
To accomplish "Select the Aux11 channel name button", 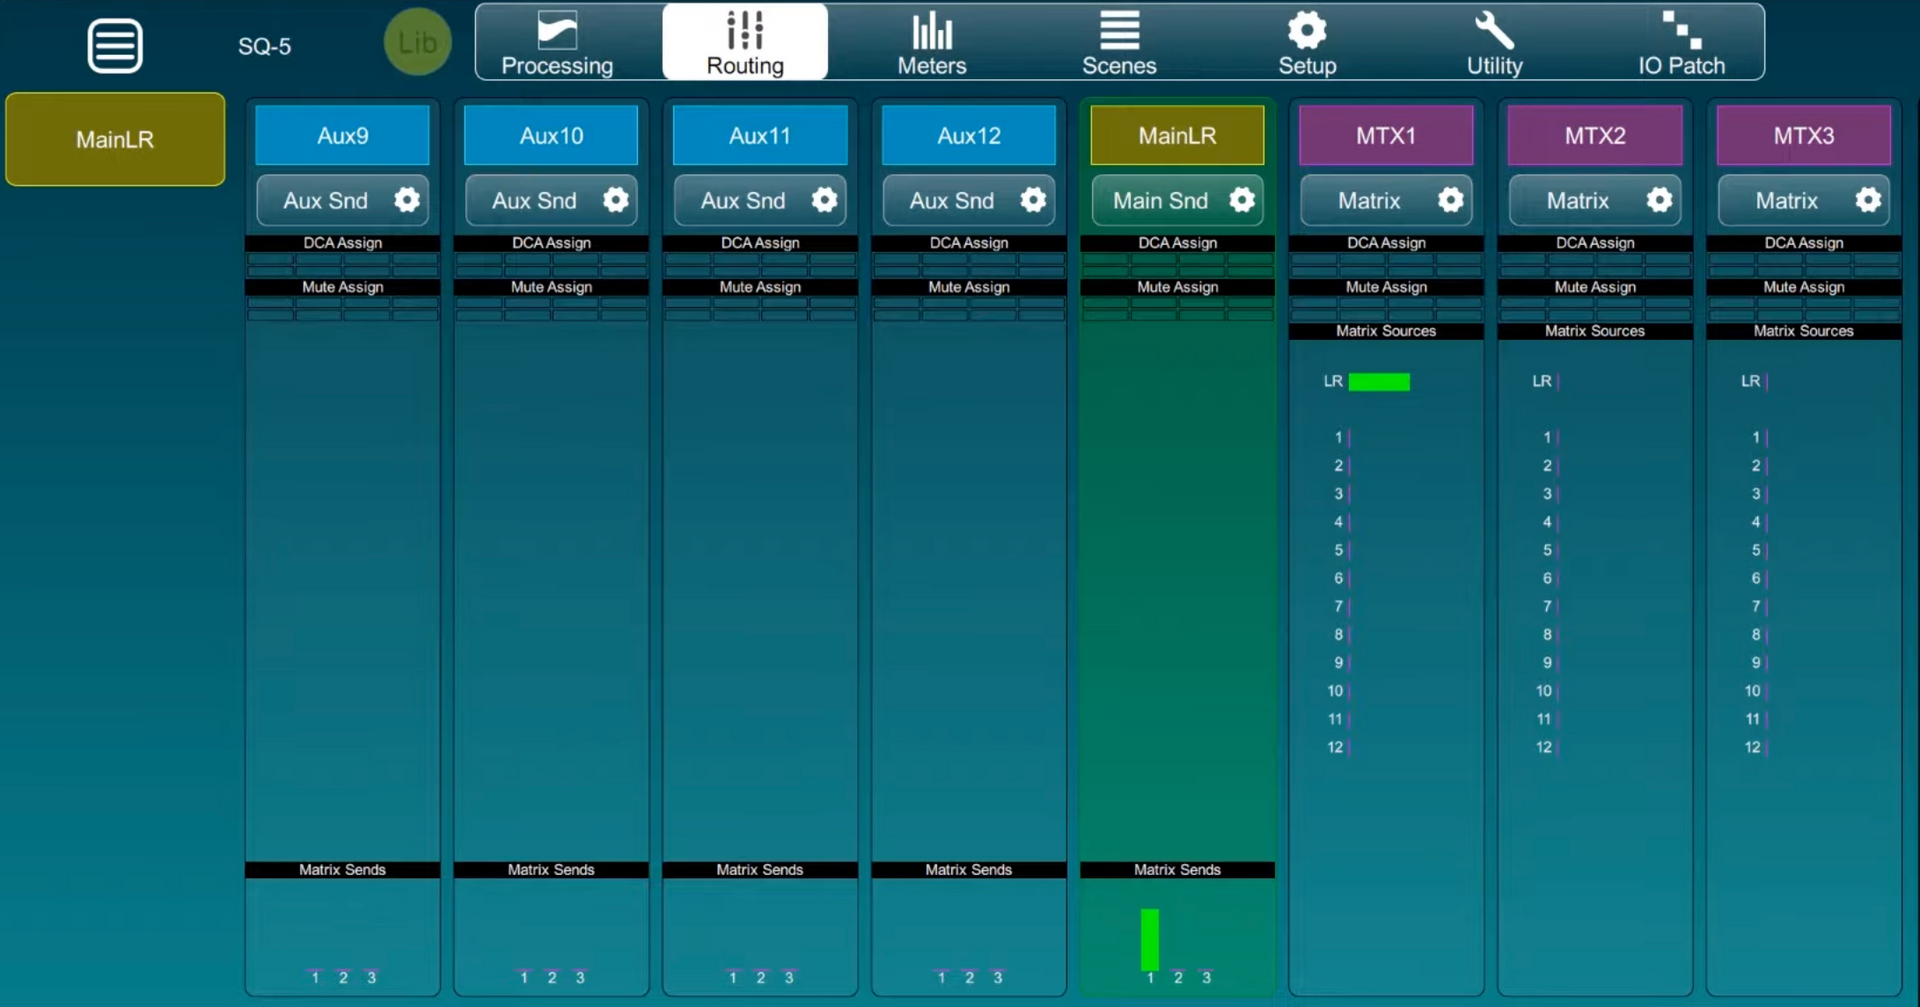I will (759, 135).
